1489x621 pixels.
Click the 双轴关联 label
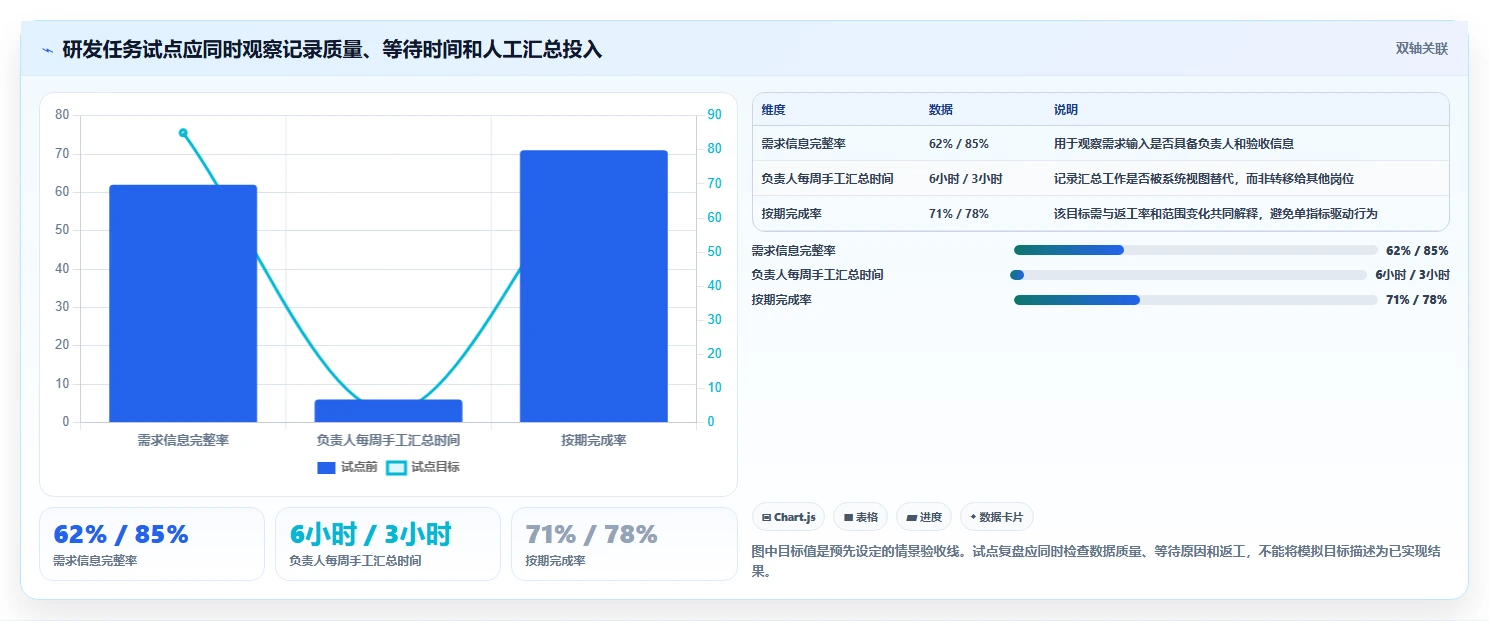click(1421, 48)
